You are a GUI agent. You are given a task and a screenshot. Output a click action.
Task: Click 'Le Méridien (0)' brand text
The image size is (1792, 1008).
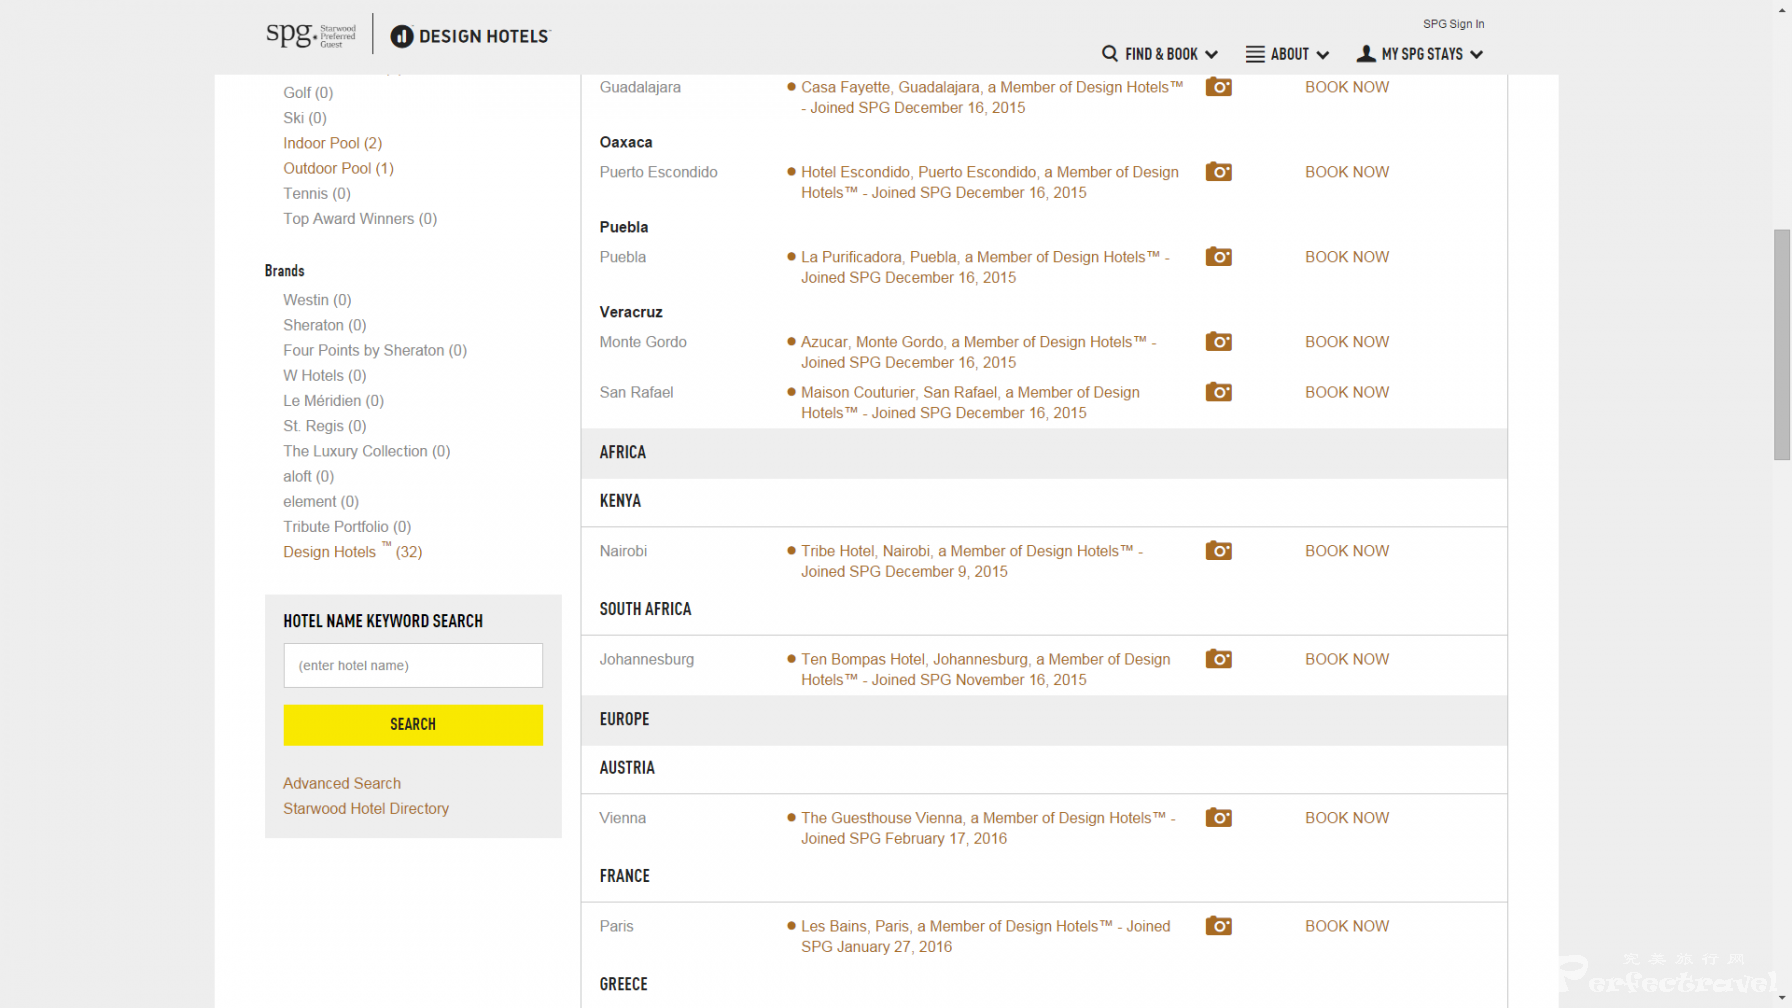tap(333, 400)
